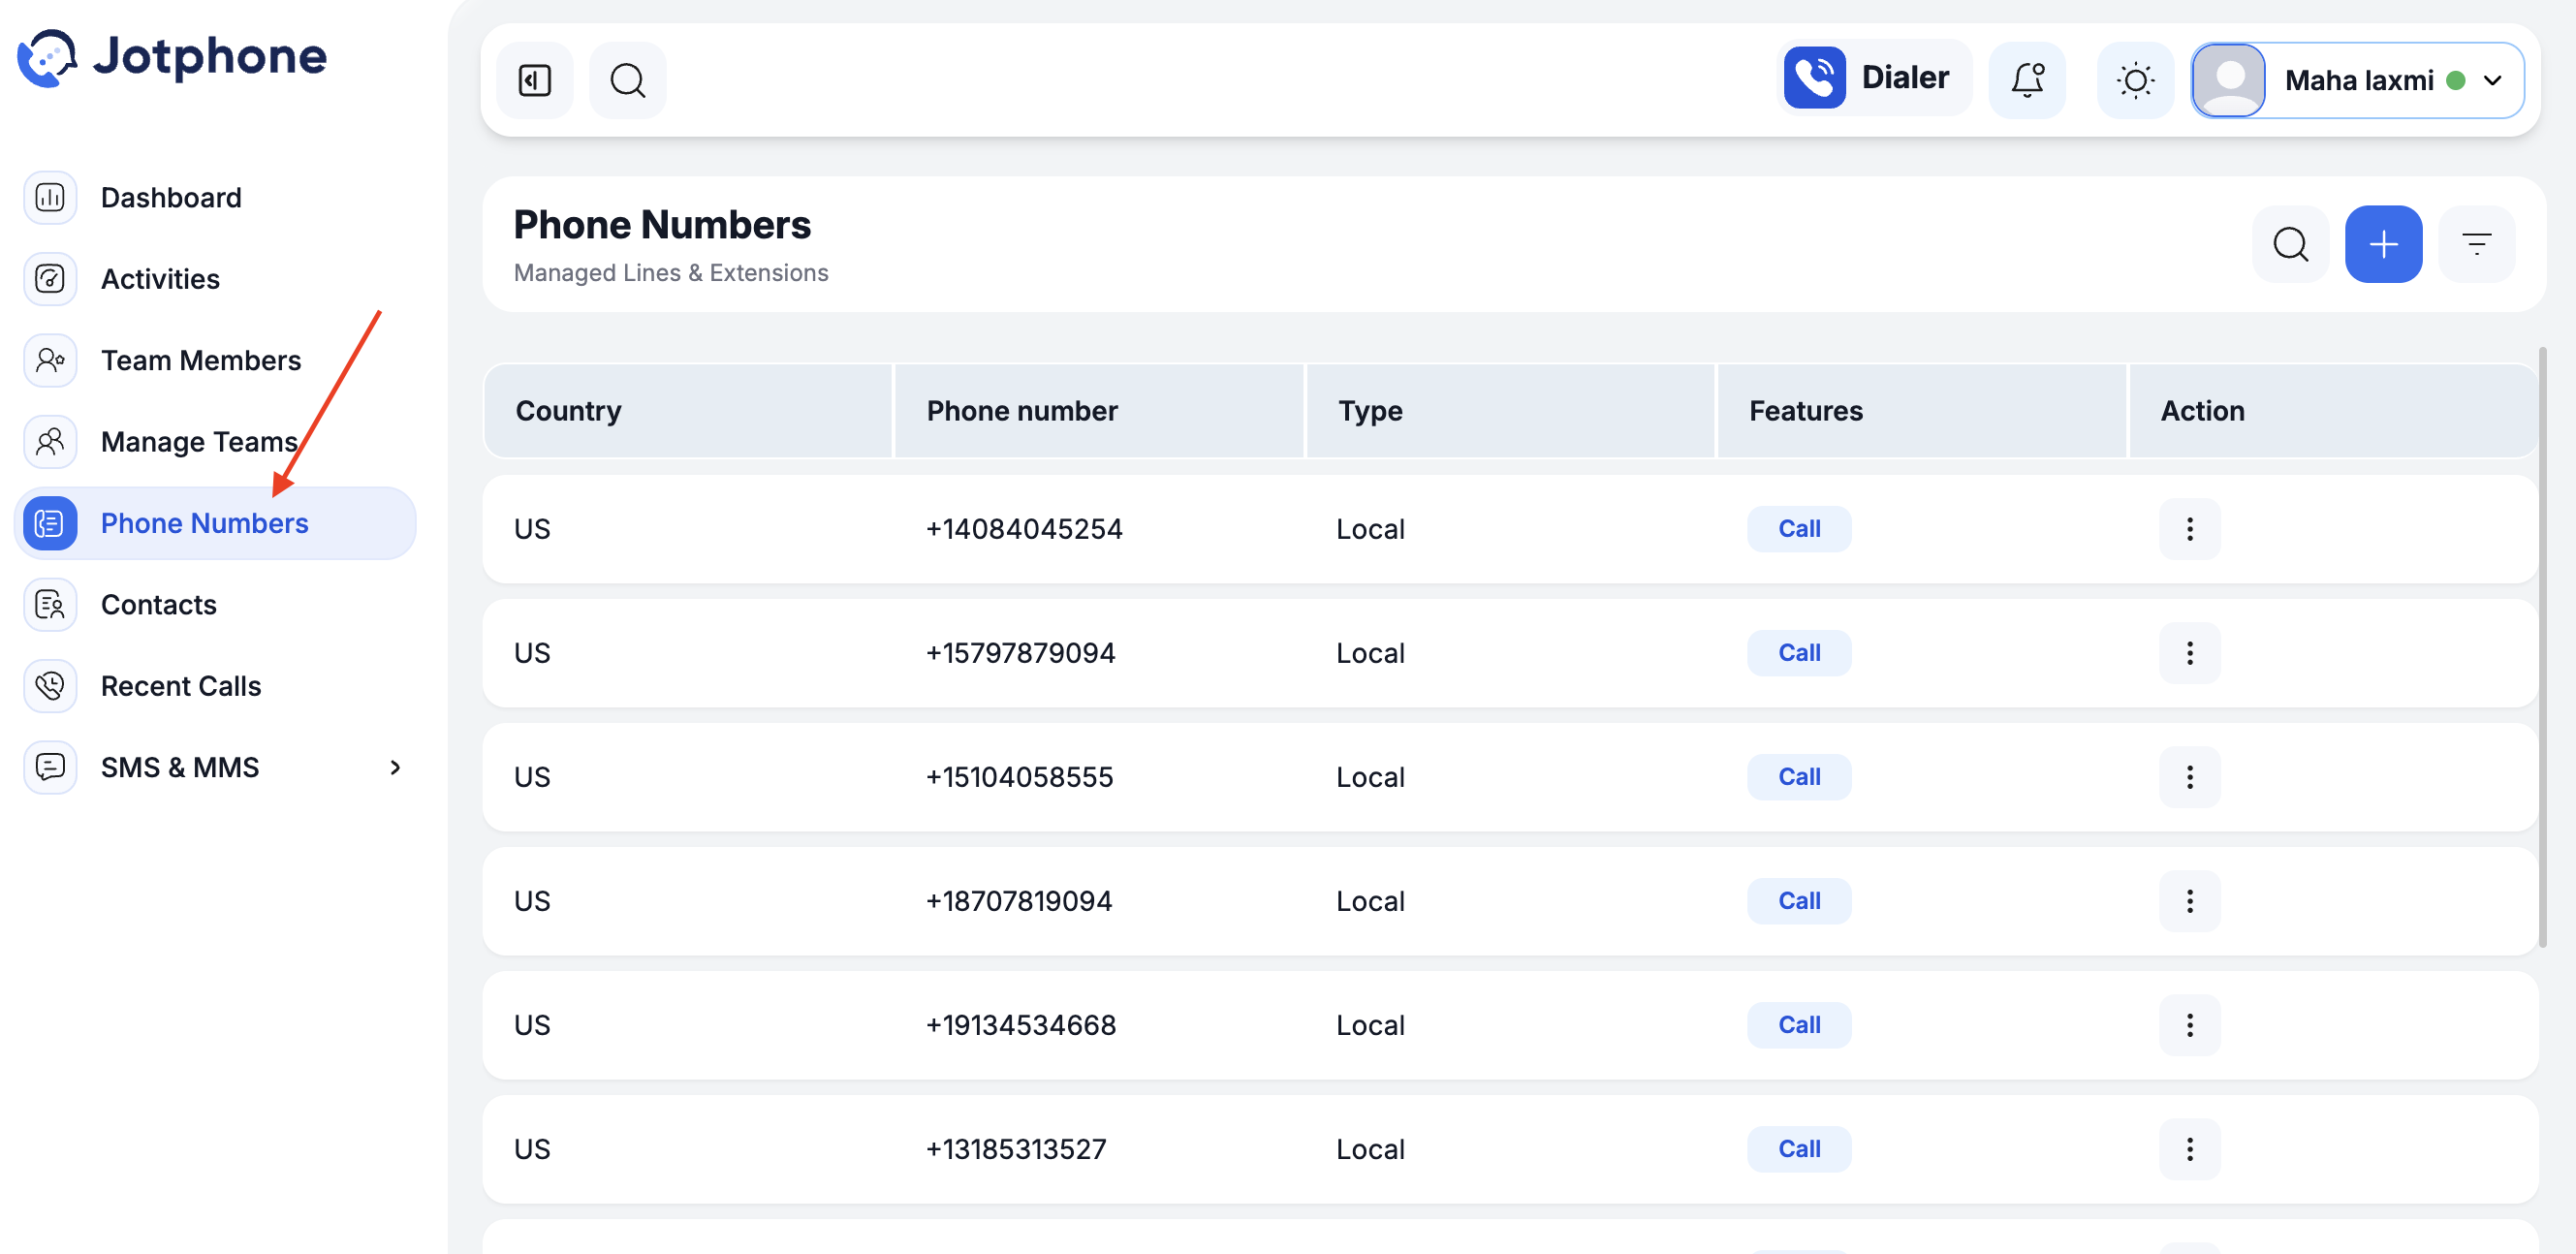Select phone number +13185313527
Image resolution: width=2576 pixels, height=1254 pixels.
(x=1015, y=1148)
